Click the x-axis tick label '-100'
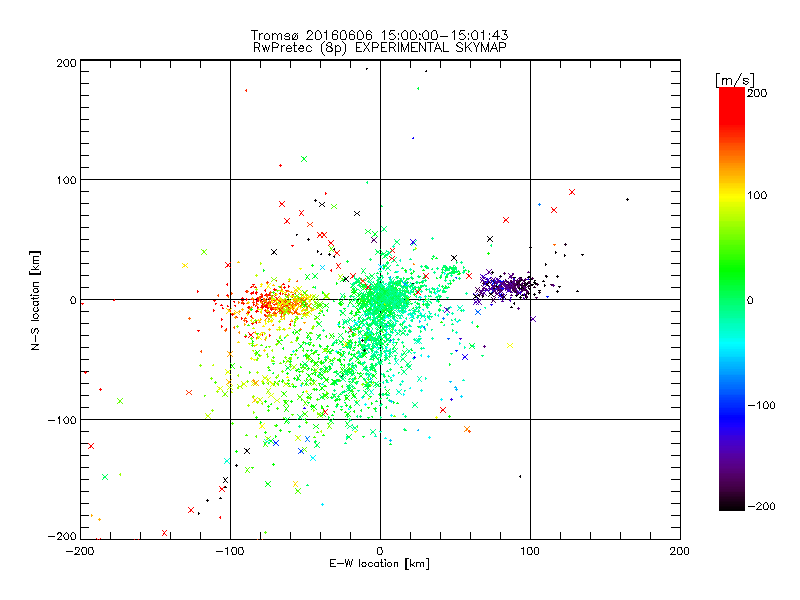The width and height of the screenshot is (800, 600). pos(230,551)
